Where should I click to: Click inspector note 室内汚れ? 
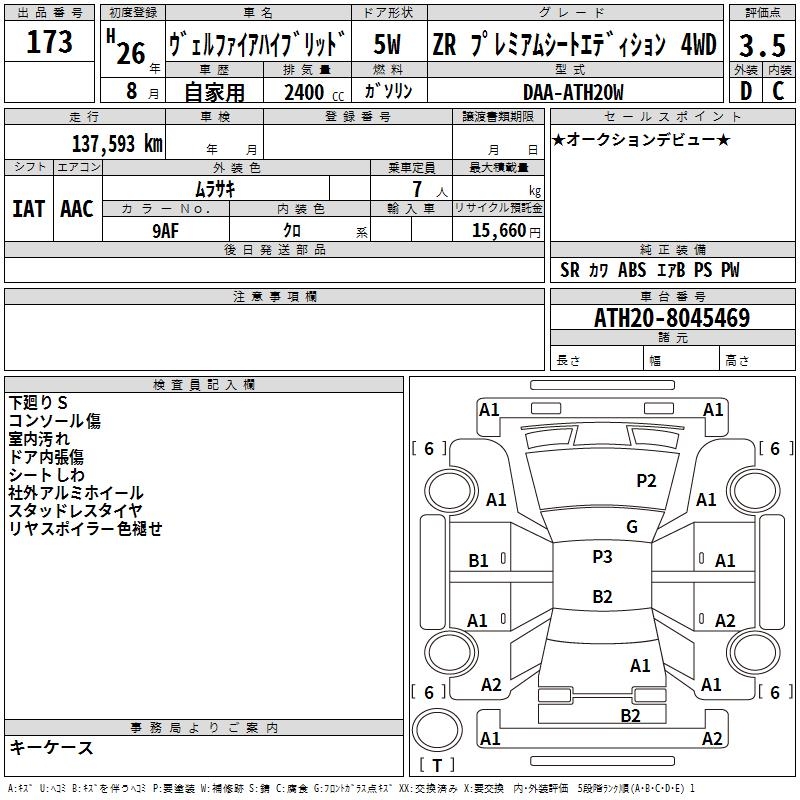coord(39,439)
